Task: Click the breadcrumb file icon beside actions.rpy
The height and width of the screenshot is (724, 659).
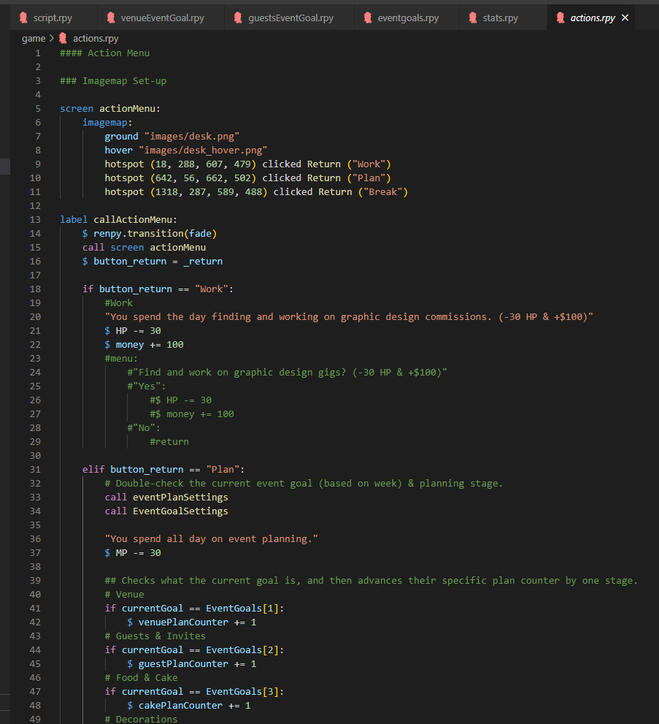Action: (63, 38)
